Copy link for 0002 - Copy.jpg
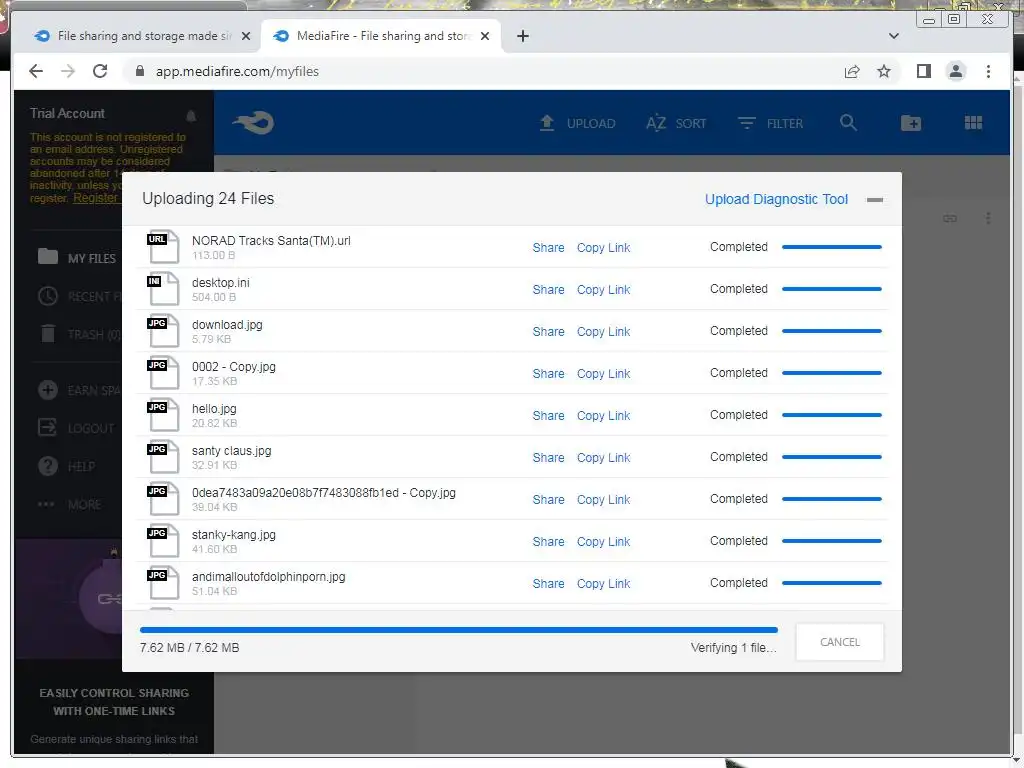 (603, 374)
